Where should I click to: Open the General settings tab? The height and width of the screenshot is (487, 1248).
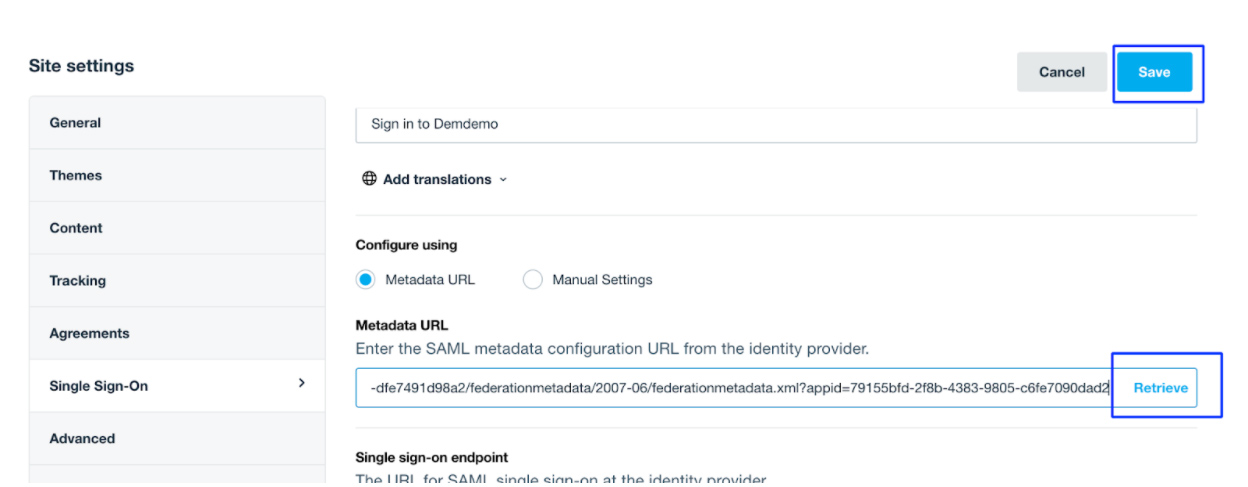pos(76,123)
